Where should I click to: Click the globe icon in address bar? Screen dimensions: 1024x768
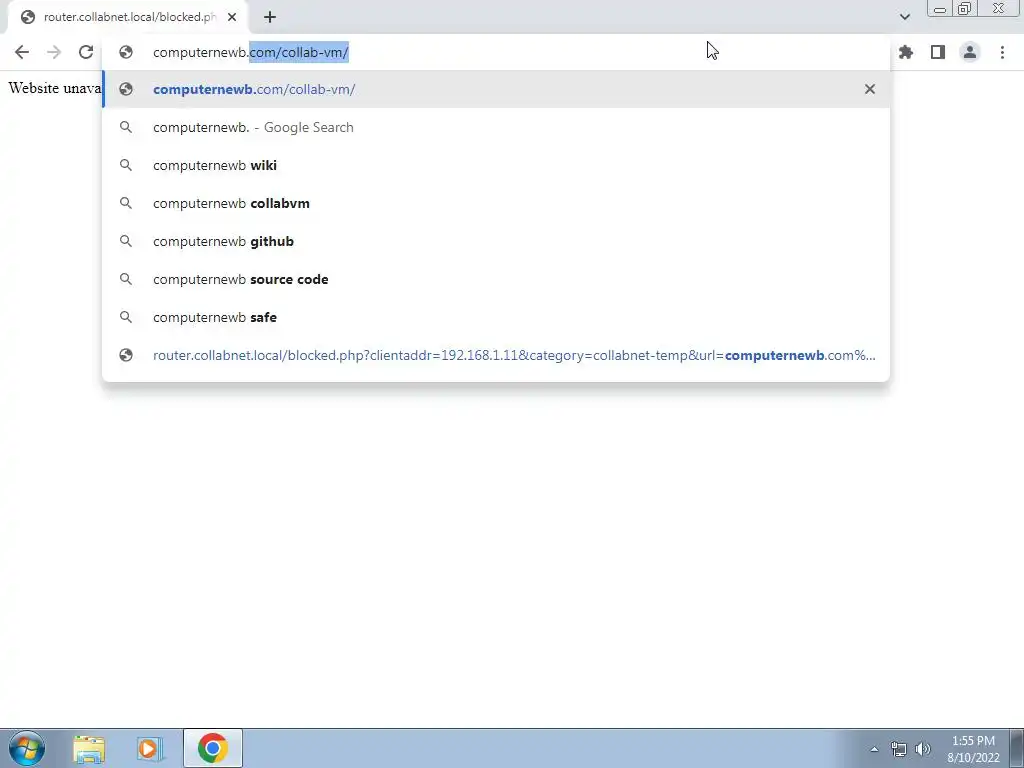point(126,52)
